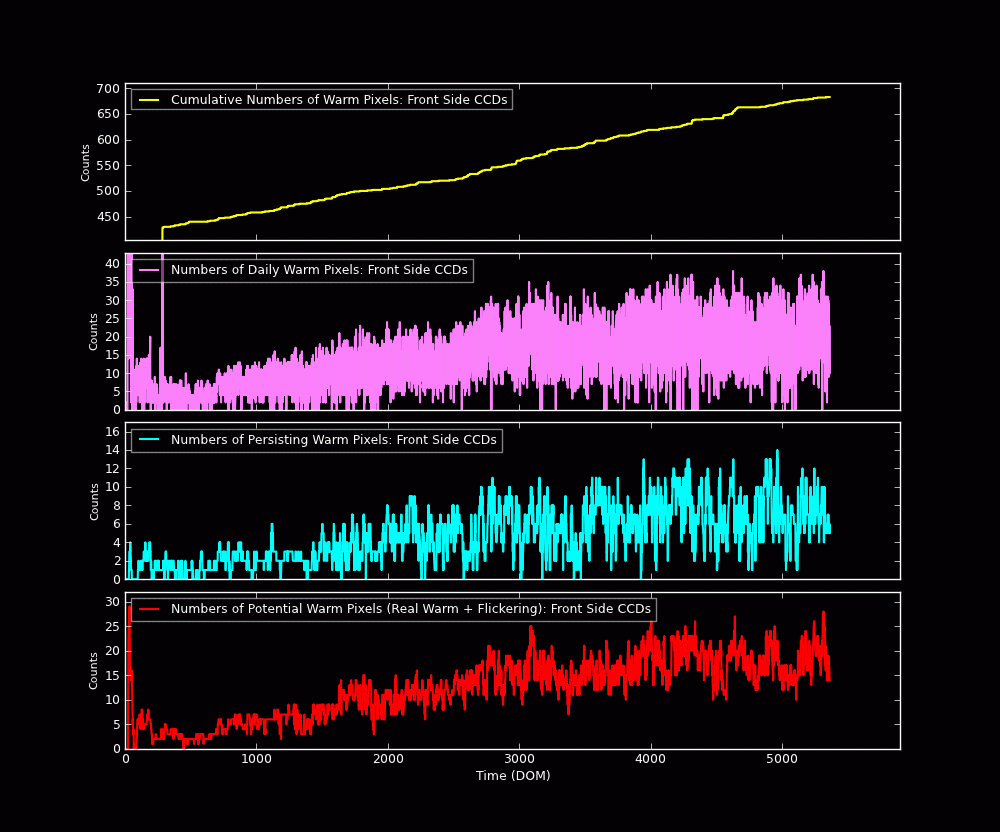Click the yellow line sample in the Cumulative legend
1000x832 pixels.
(x=149, y=100)
